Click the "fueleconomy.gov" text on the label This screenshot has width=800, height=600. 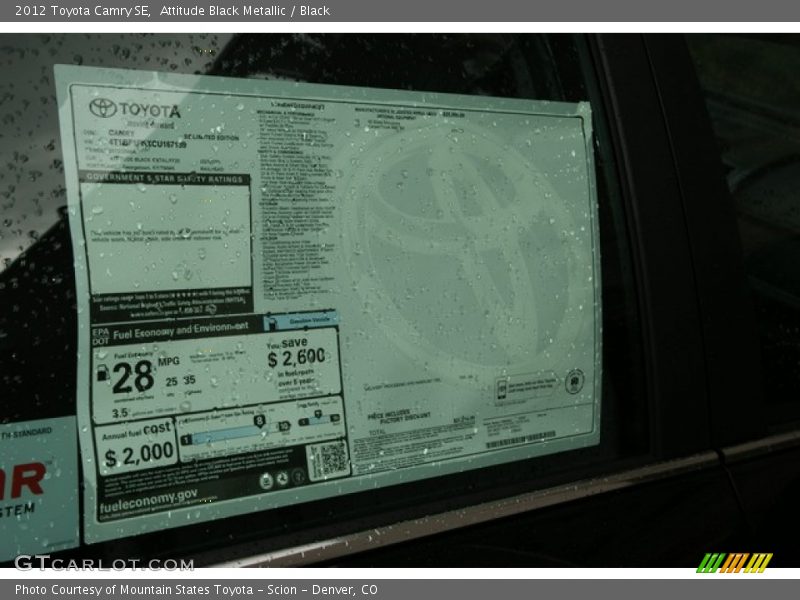(x=148, y=501)
